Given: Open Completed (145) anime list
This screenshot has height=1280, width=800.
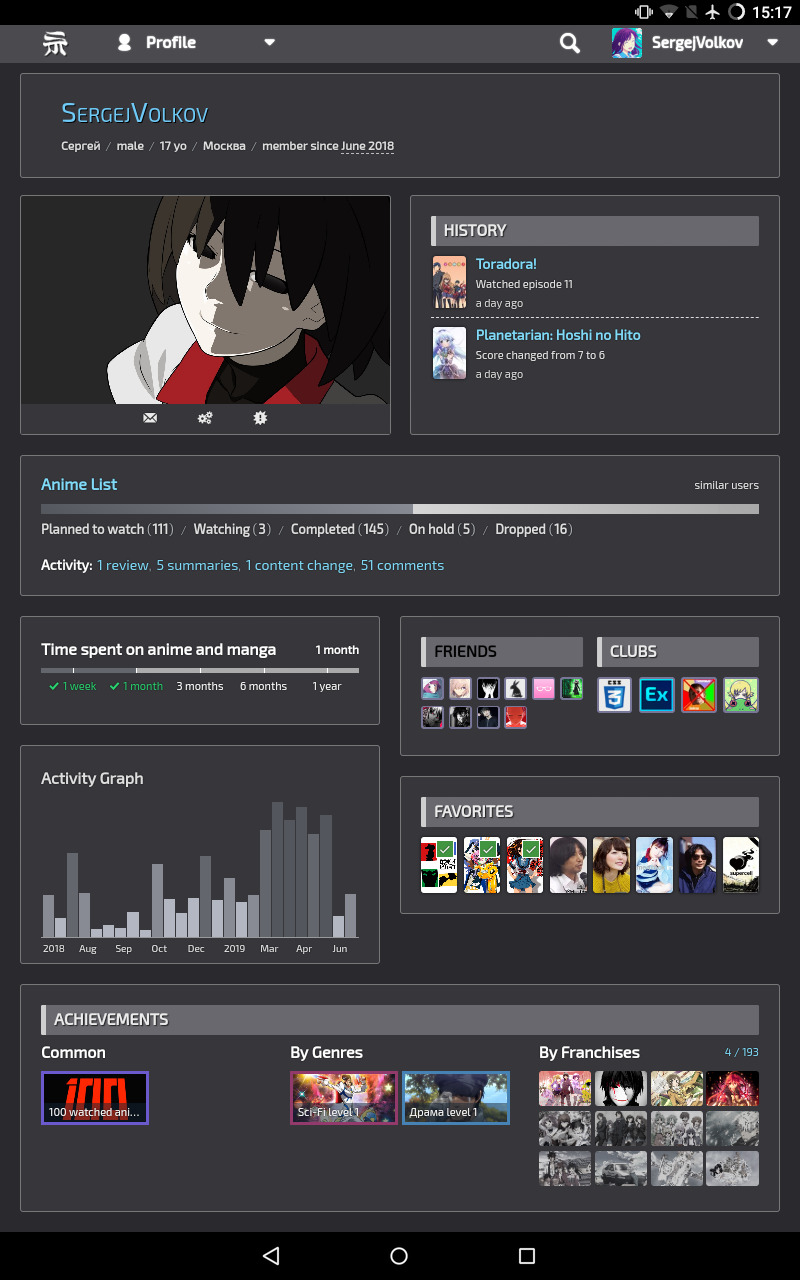Looking at the screenshot, I should (340, 529).
